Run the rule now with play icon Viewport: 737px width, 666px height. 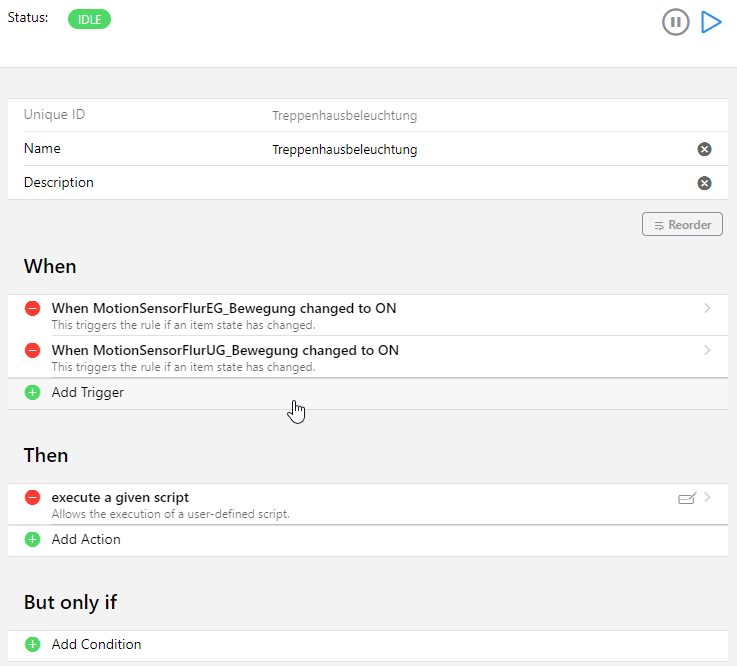point(711,22)
